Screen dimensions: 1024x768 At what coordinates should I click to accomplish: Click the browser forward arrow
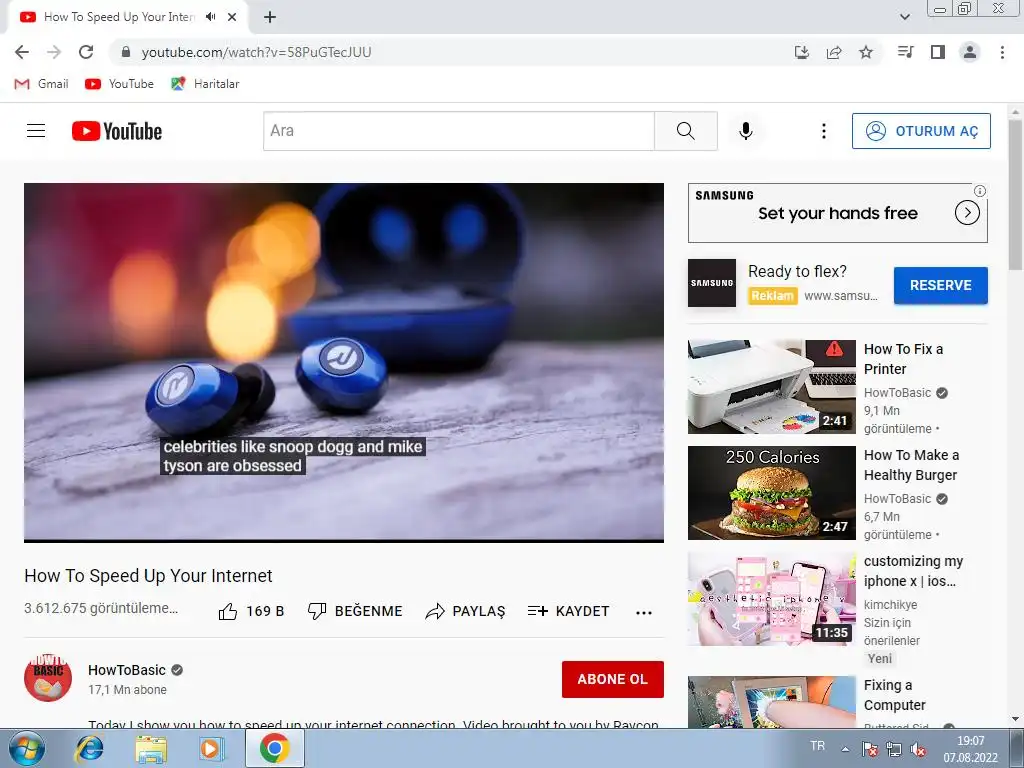[x=54, y=52]
